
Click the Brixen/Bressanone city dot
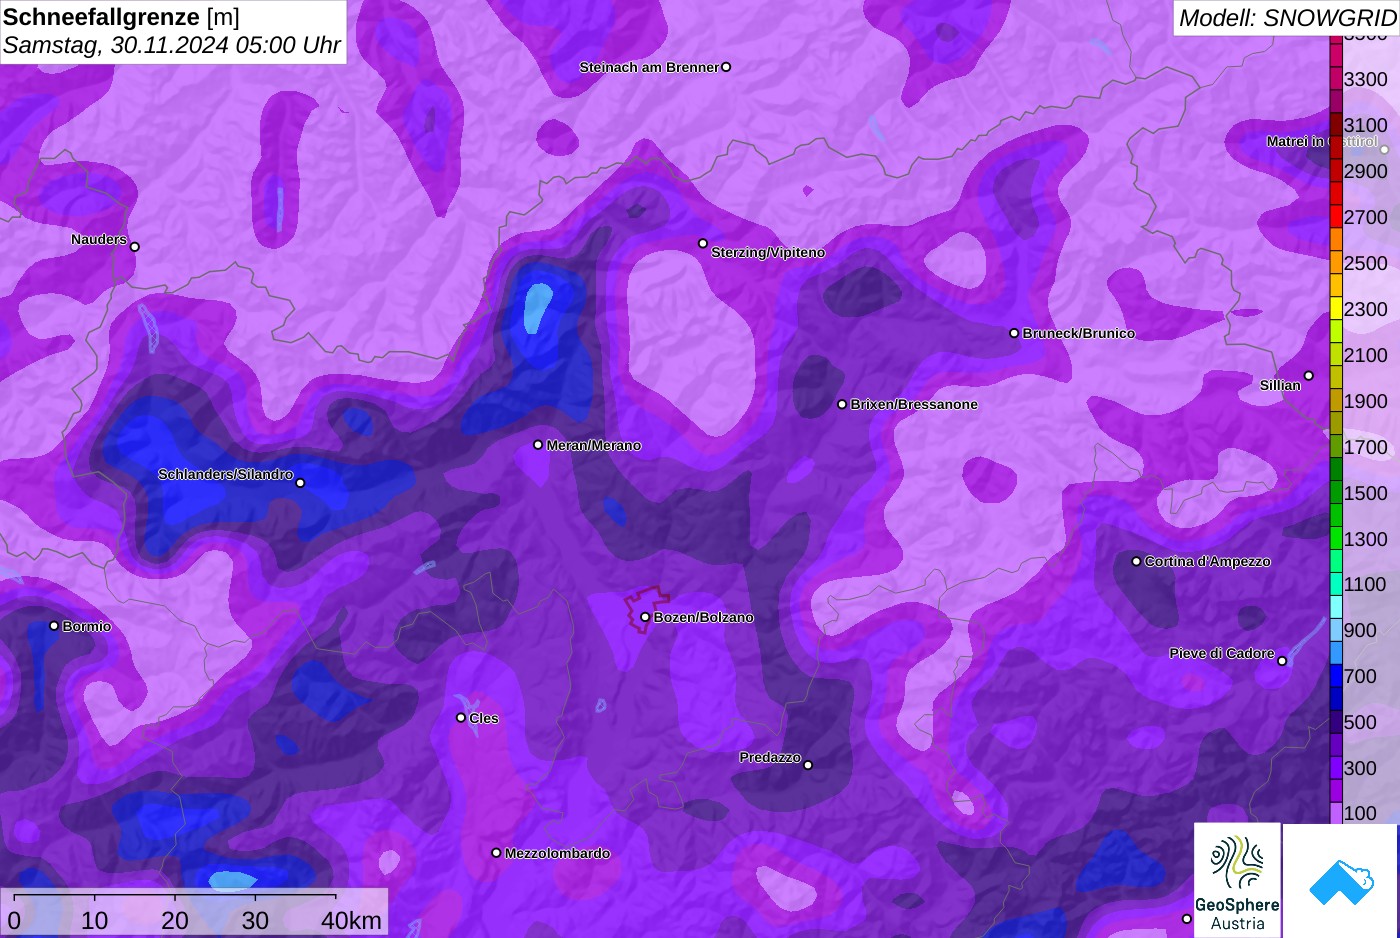tap(842, 404)
